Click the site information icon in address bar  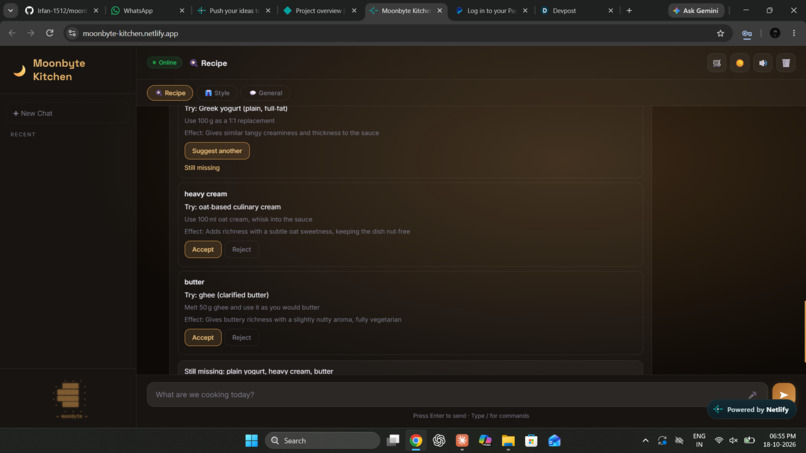(72, 33)
